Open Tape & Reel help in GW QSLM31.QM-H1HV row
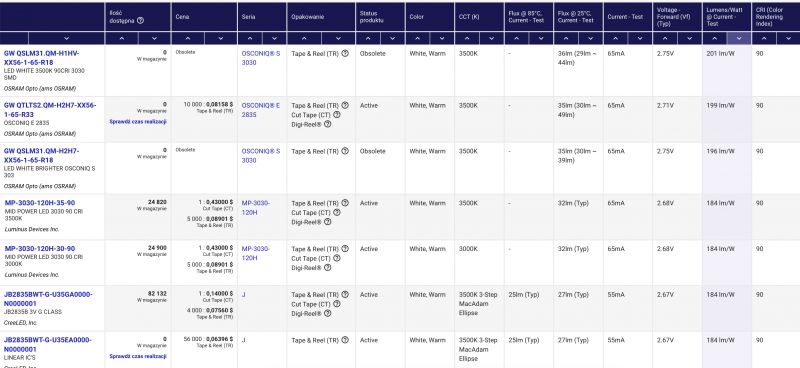This screenshot has width=800, height=368. click(x=345, y=53)
